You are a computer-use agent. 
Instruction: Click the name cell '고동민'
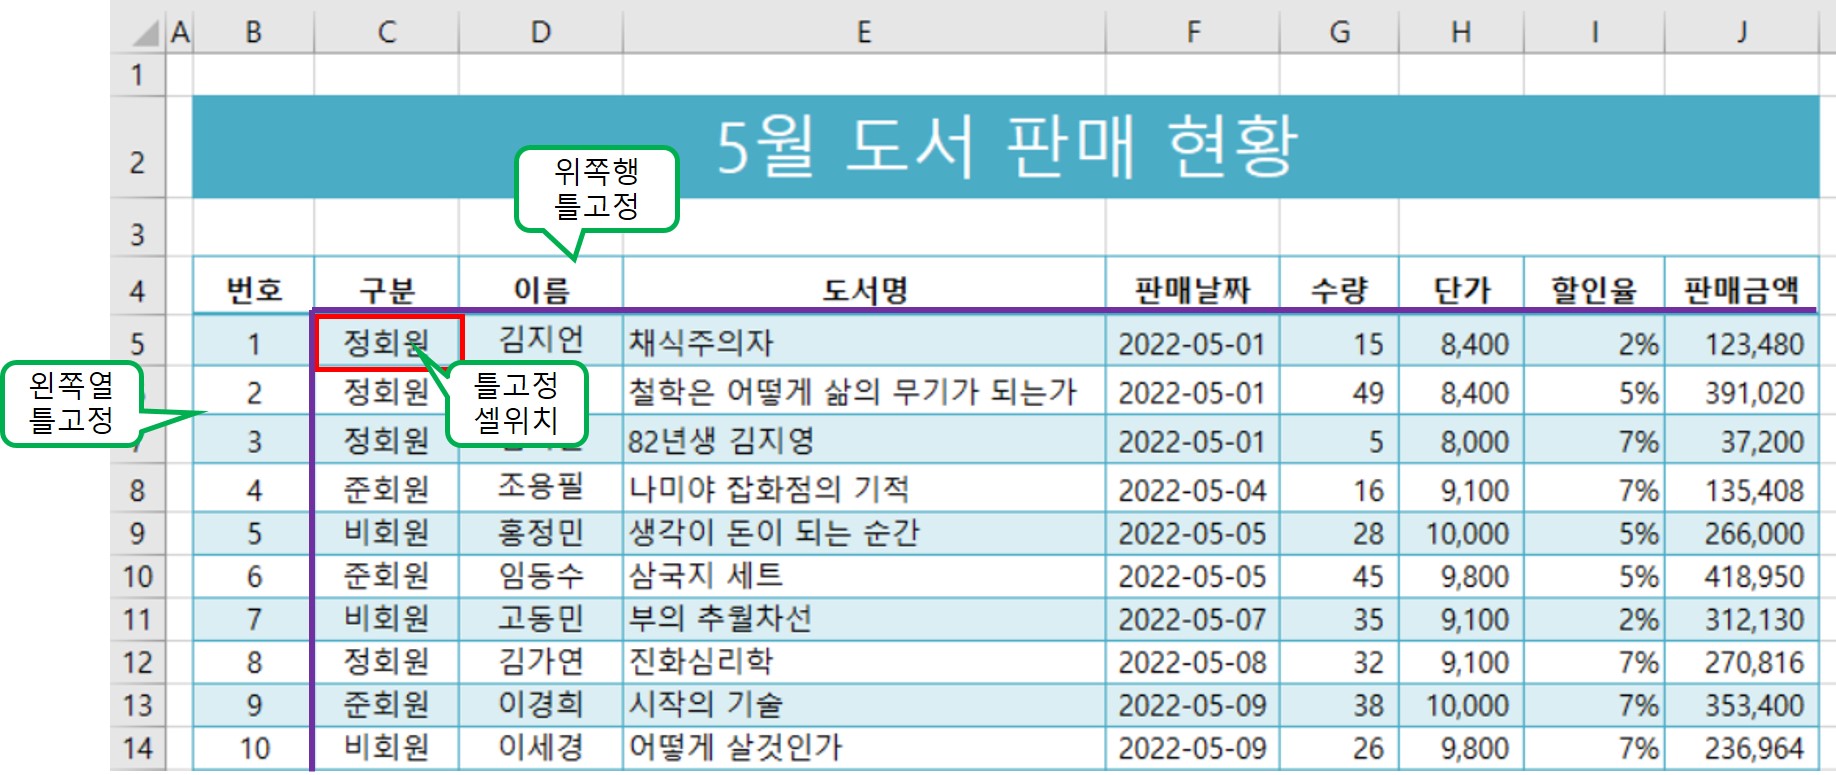click(541, 619)
